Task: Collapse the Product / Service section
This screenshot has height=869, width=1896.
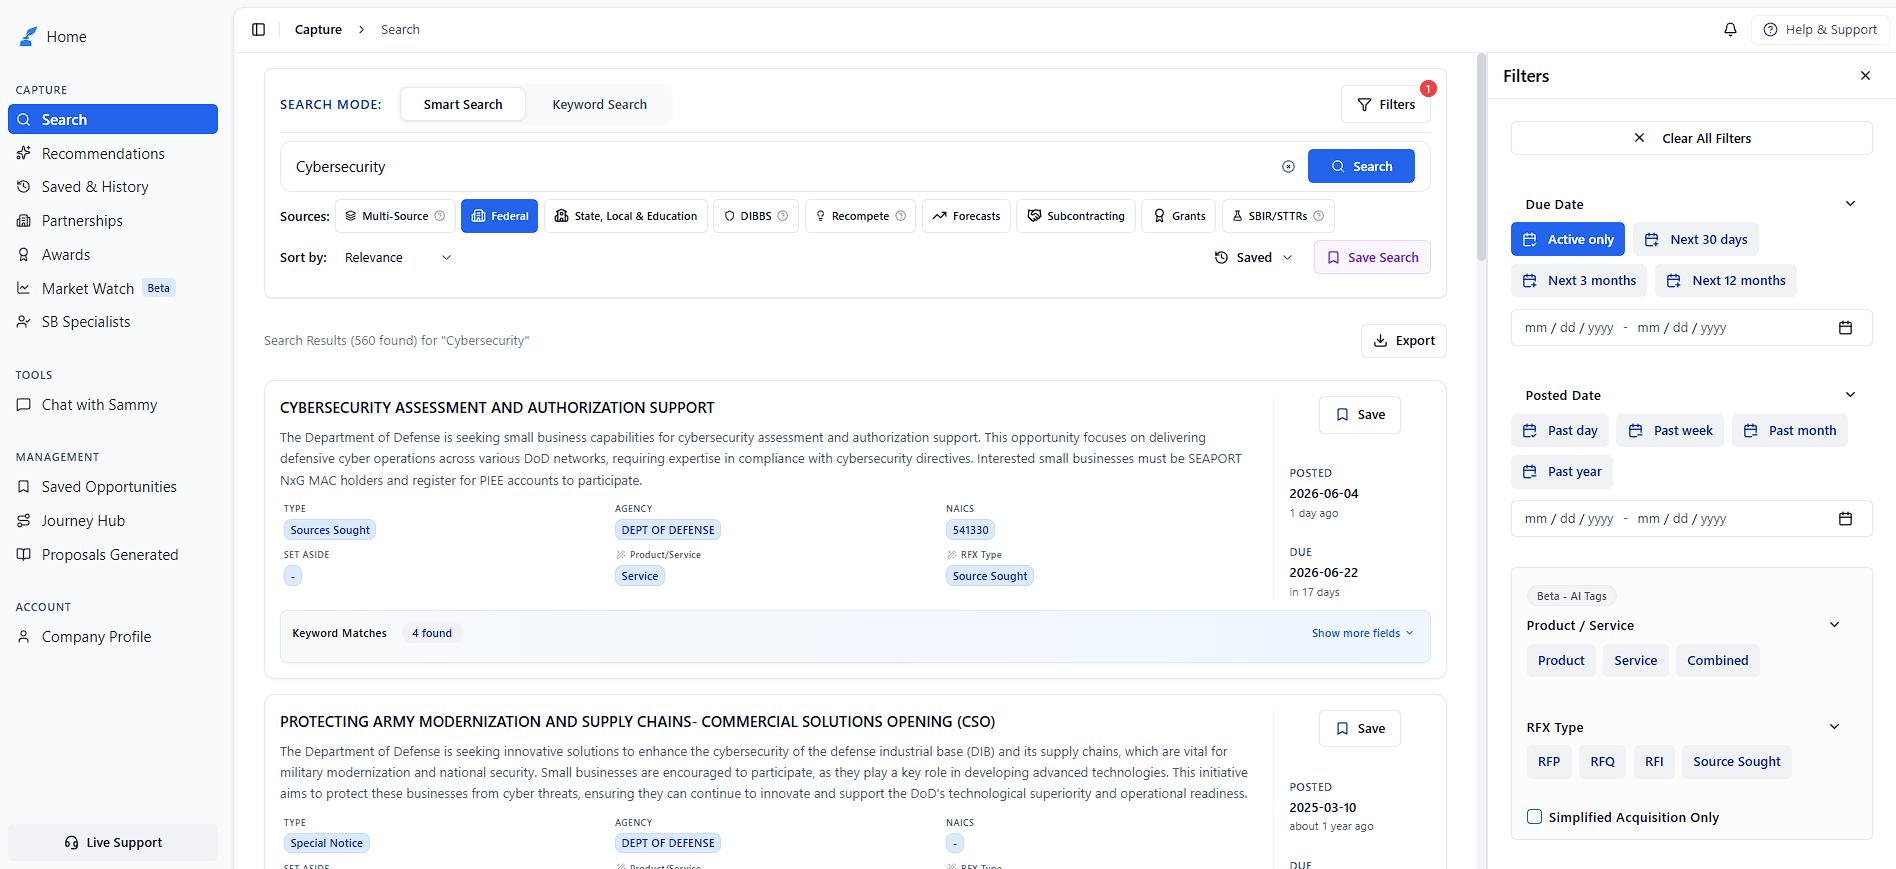Action: [1834, 625]
